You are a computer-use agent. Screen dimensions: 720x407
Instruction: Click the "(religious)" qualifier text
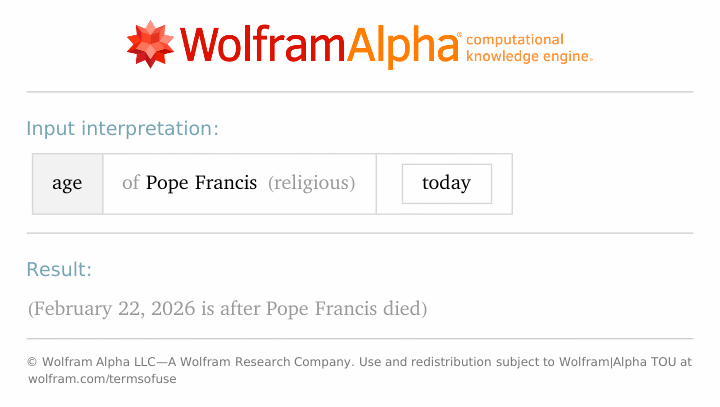tap(311, 183)
